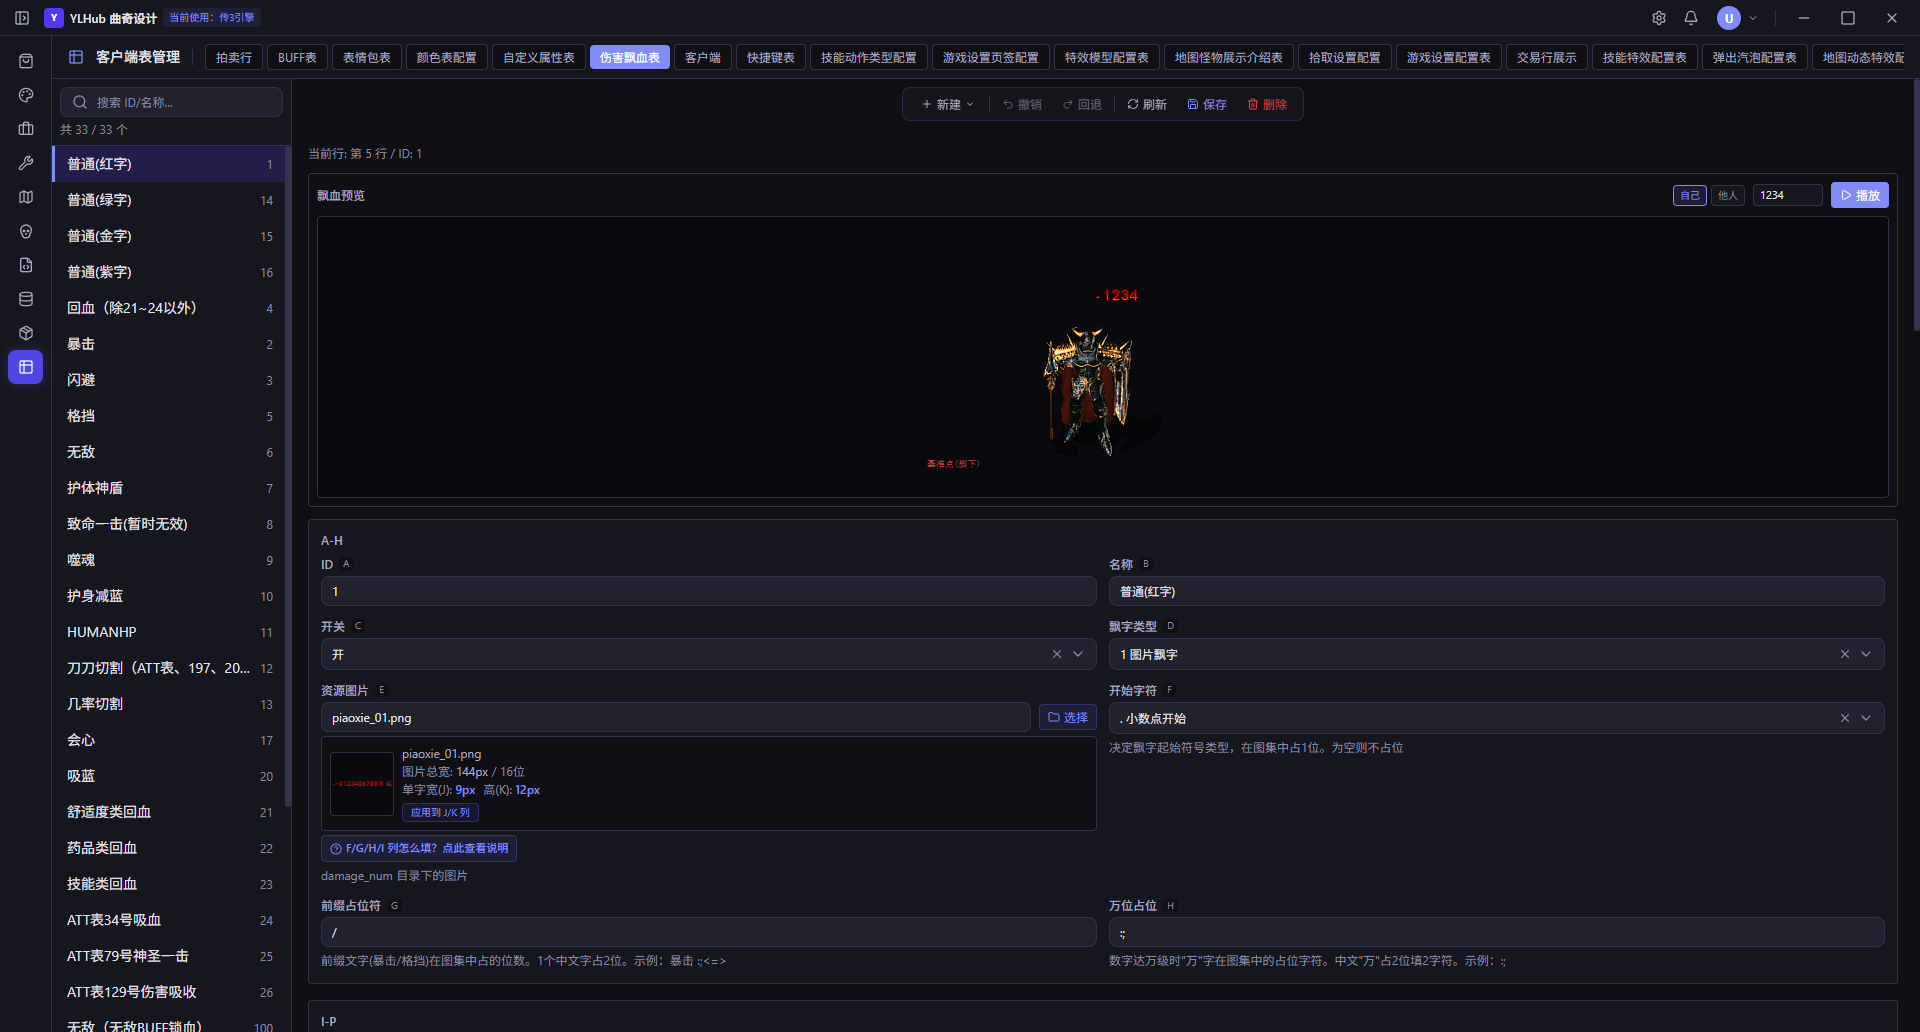Click the 3D cube sidebar icon
The height and width of the screenshot is (1032, 1920).
tap(26, 333)
